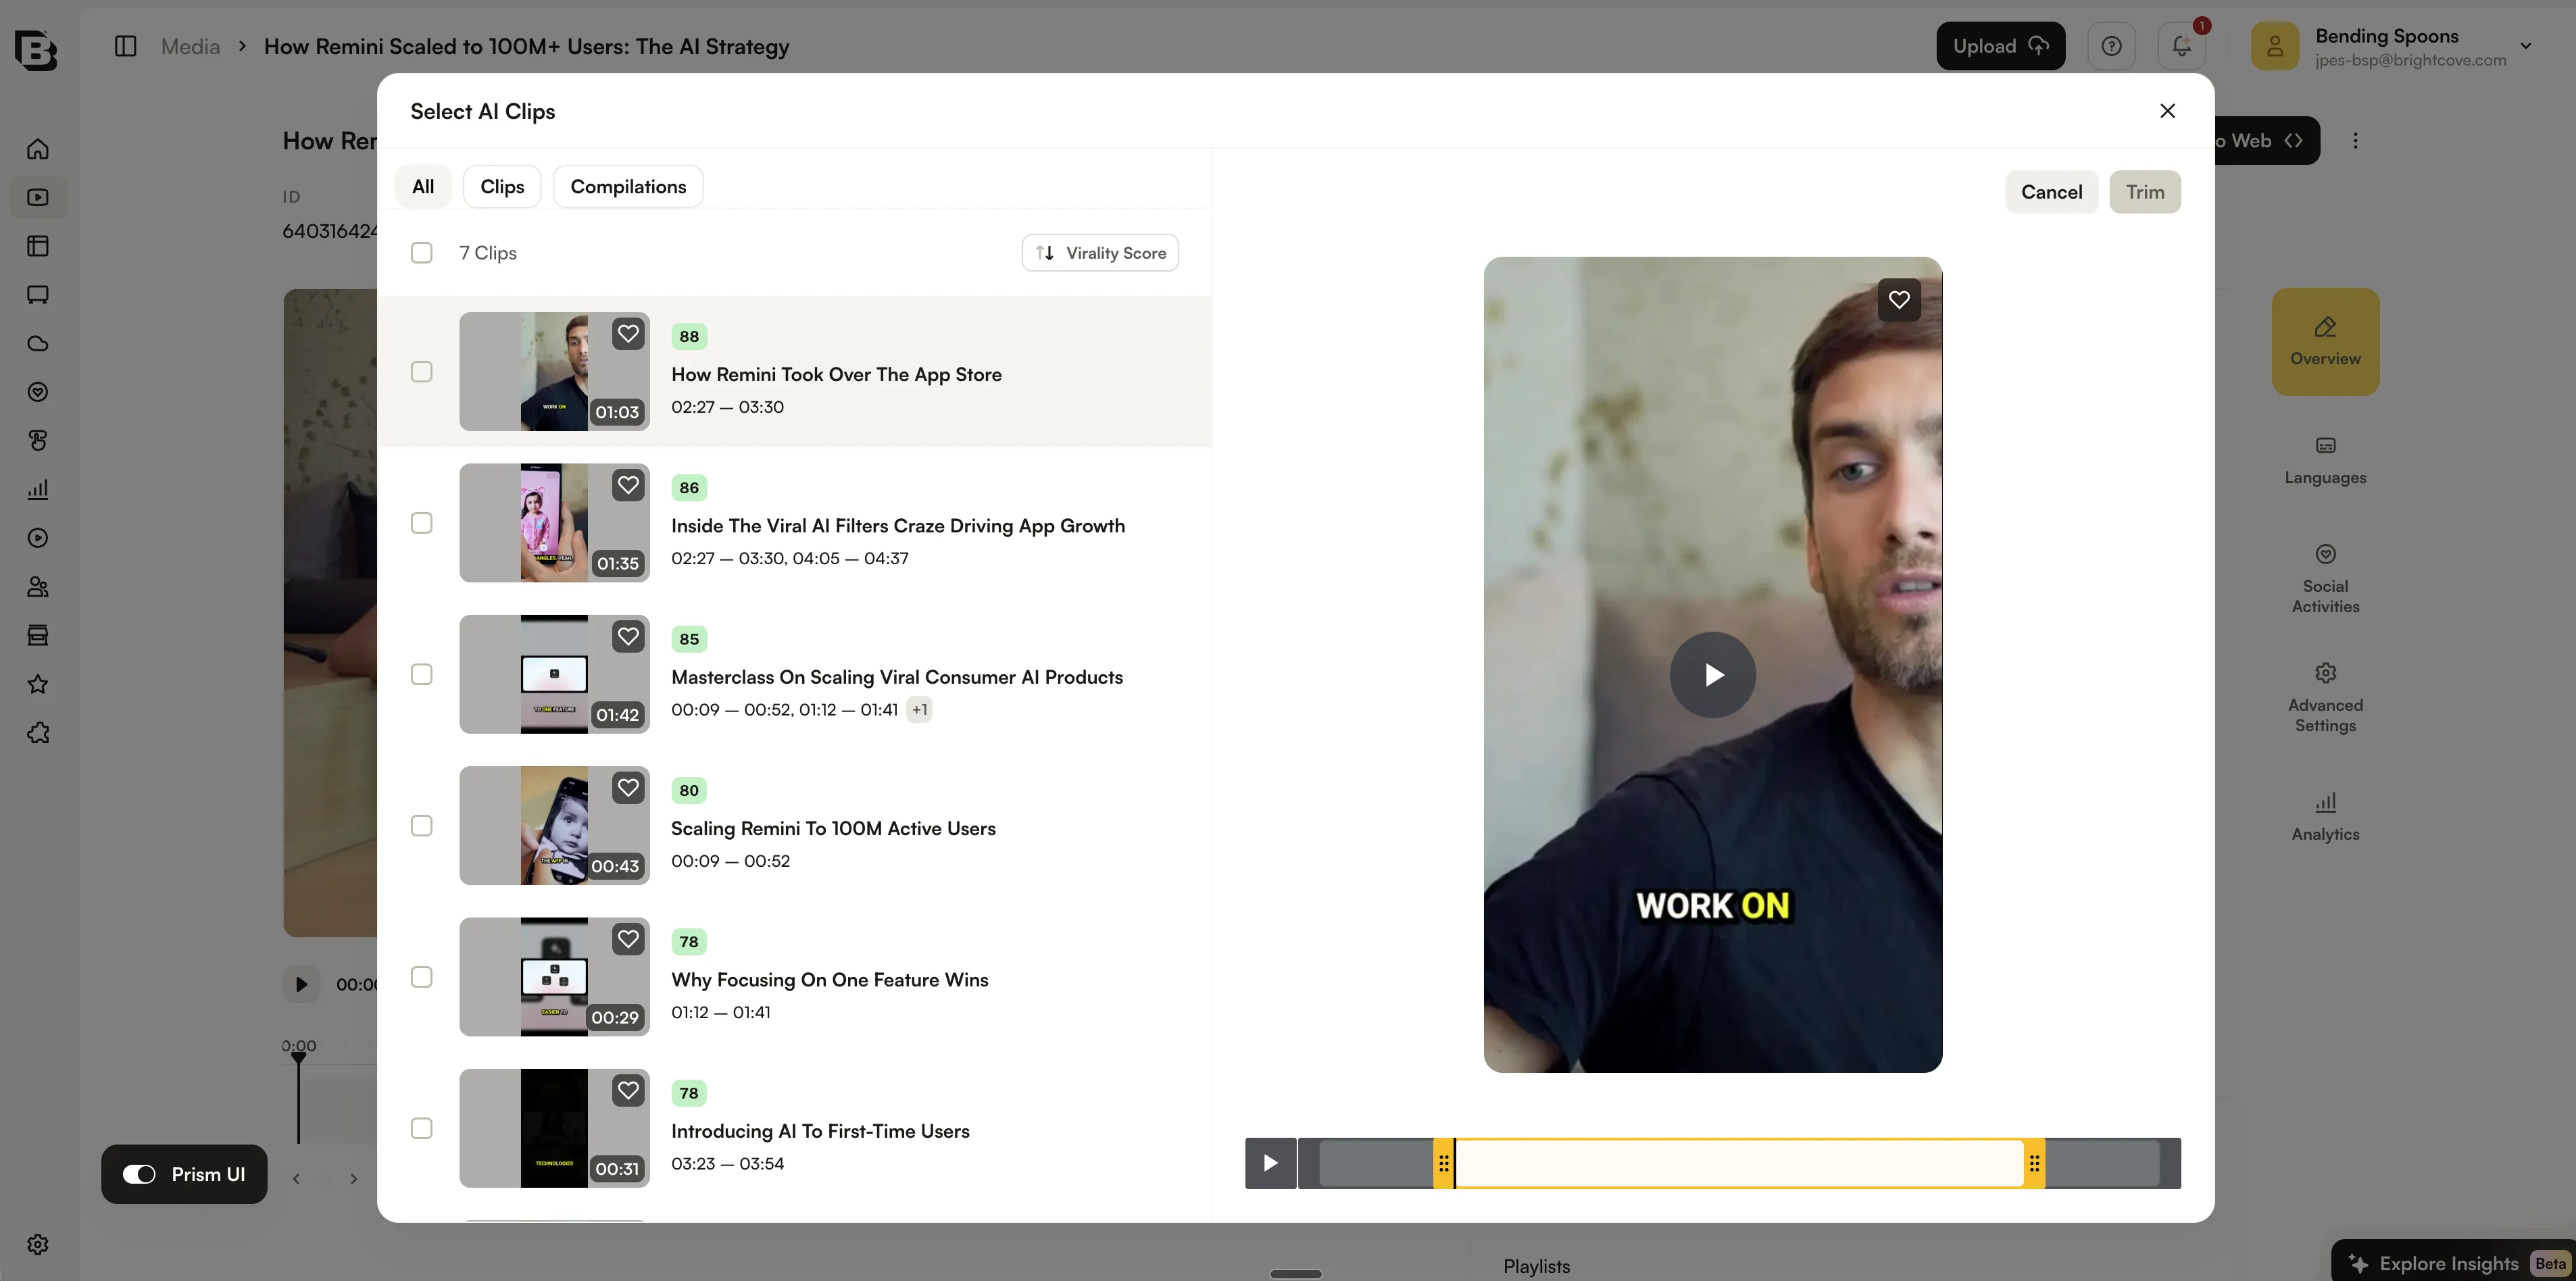Viewport: 2576px width, 1281px height.
Task: Open the Cloud icon in sidebar
Action: tap(38, 343)
